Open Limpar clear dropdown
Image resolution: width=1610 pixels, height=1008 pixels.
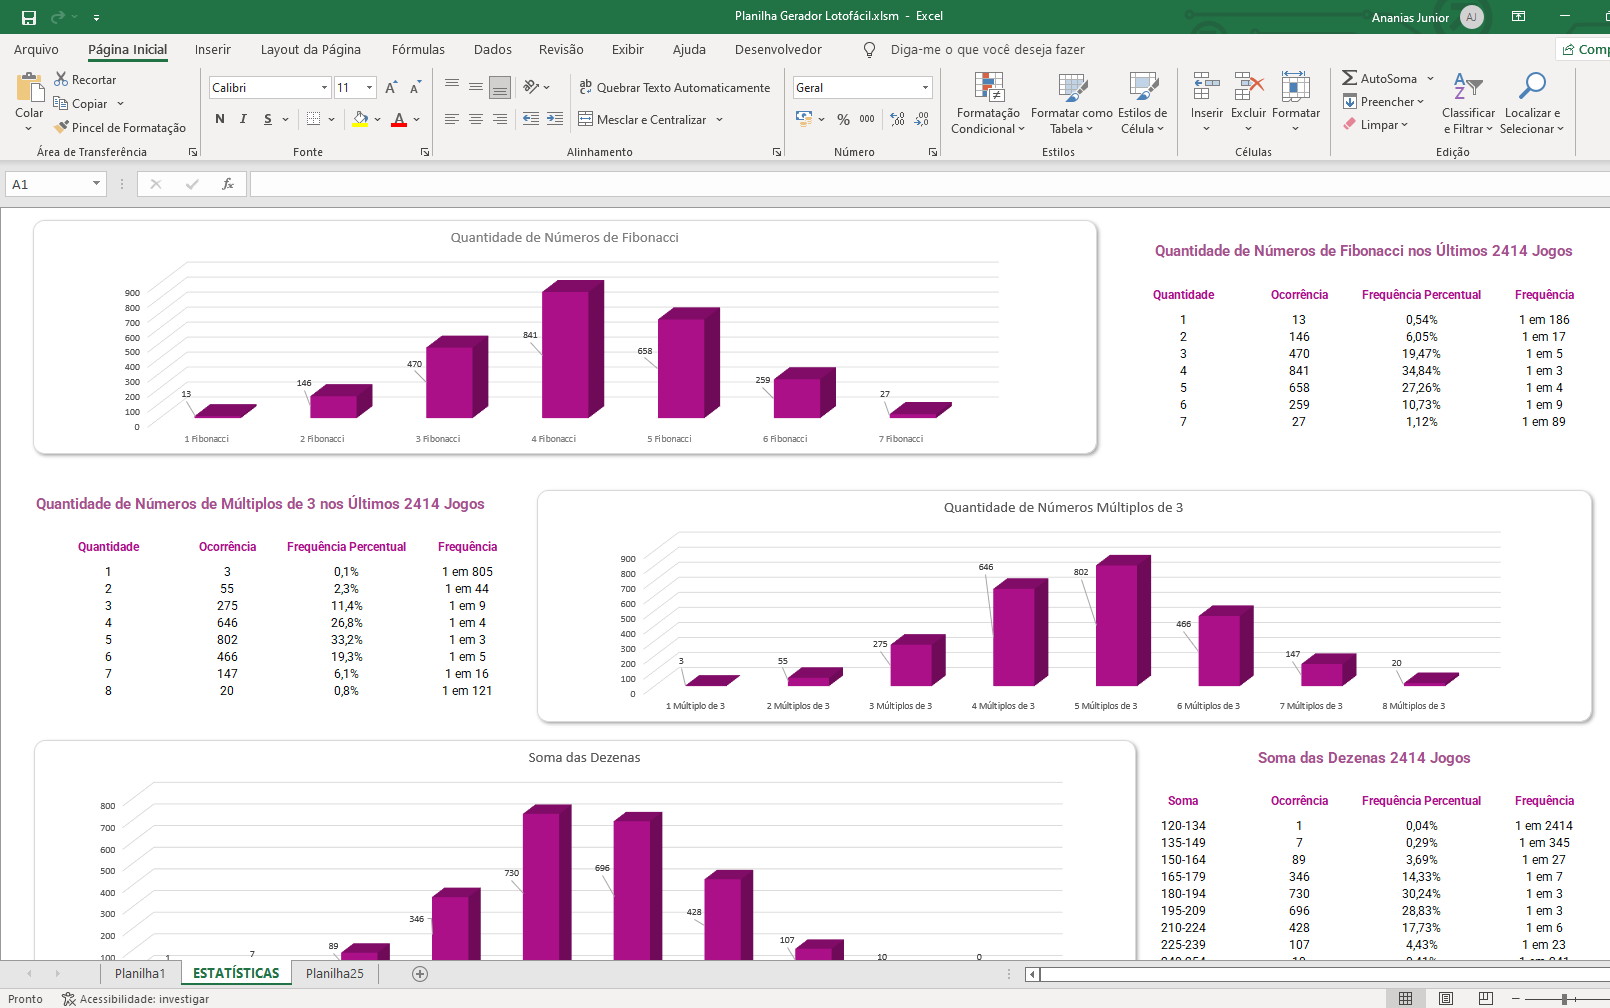click(1375, 125)
